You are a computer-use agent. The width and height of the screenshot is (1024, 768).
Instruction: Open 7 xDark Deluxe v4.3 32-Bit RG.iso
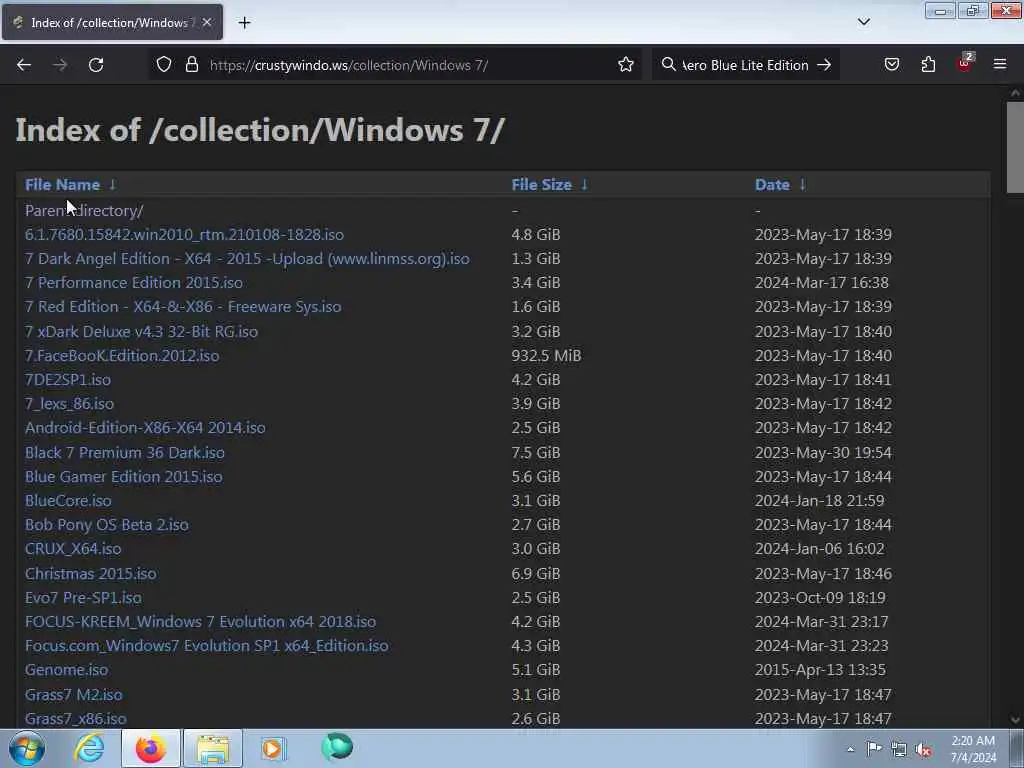coord(141,332)
